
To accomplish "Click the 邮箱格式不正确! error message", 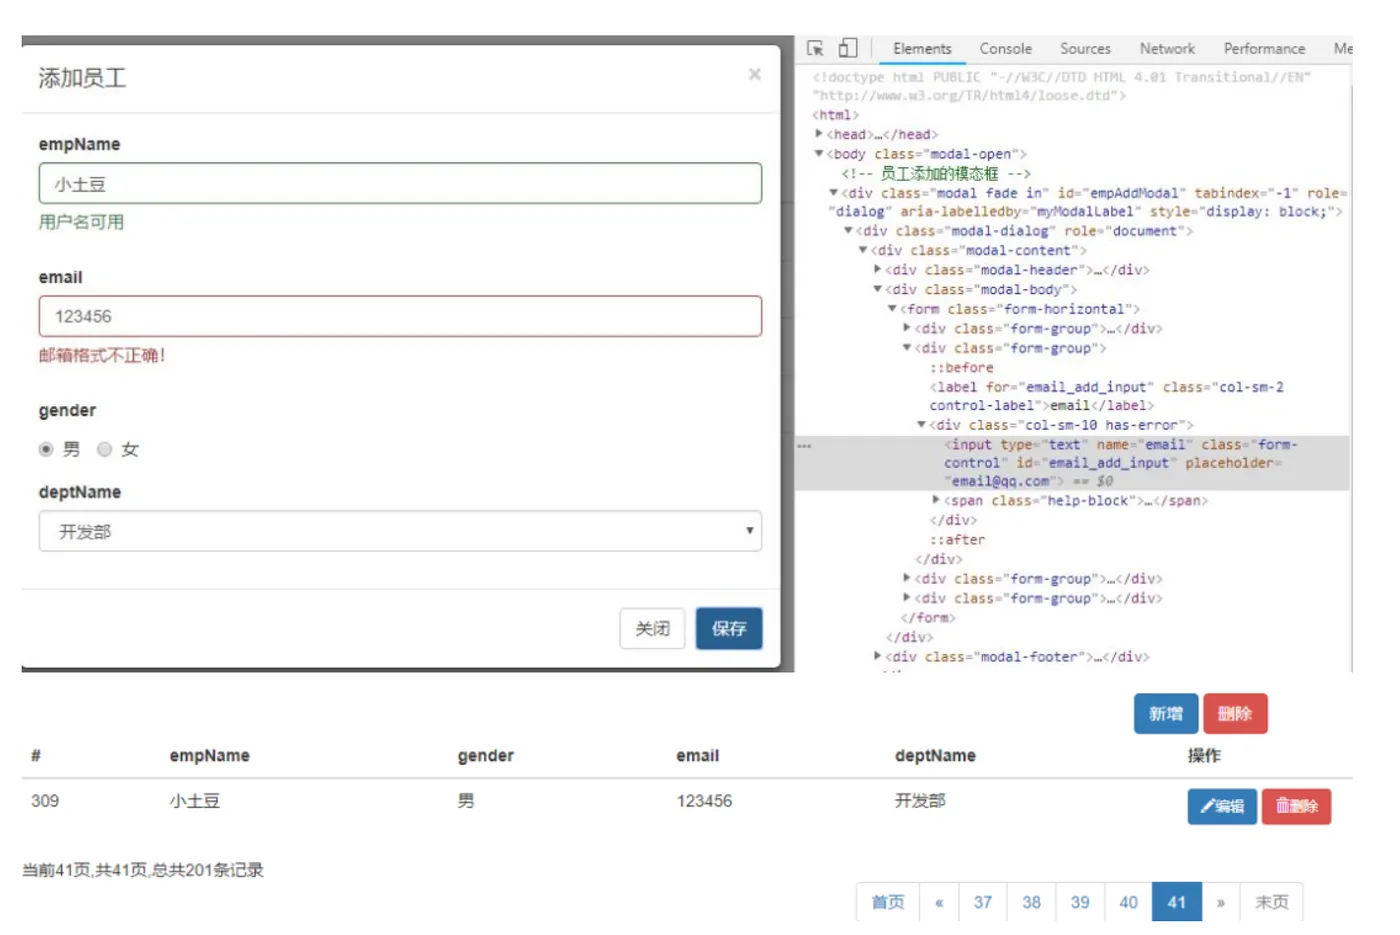I will (102, 355).
